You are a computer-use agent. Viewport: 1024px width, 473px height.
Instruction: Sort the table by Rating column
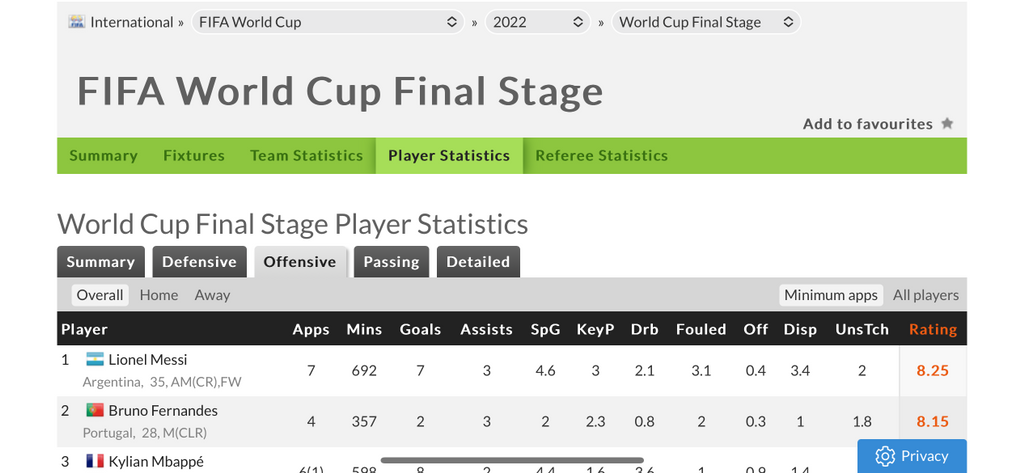point(933,329)
